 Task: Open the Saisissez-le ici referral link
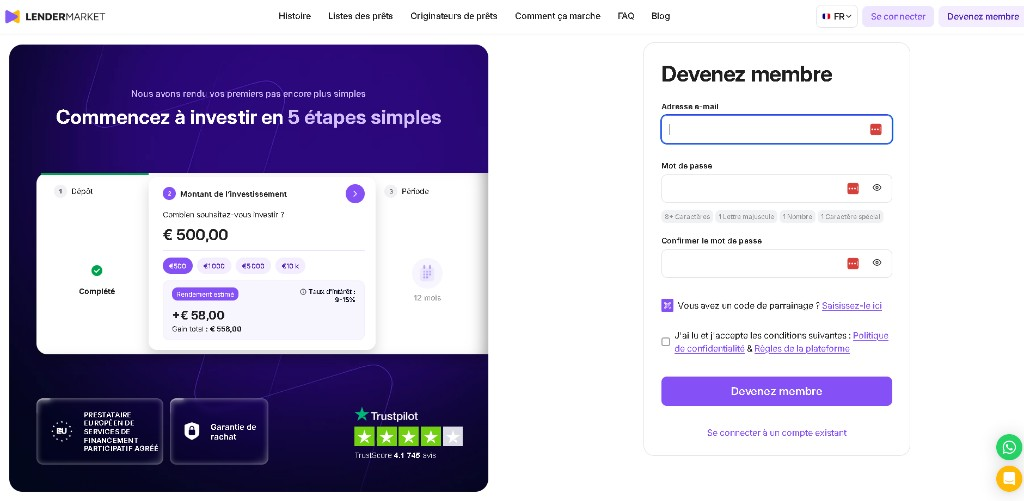[x=852, y=306]
